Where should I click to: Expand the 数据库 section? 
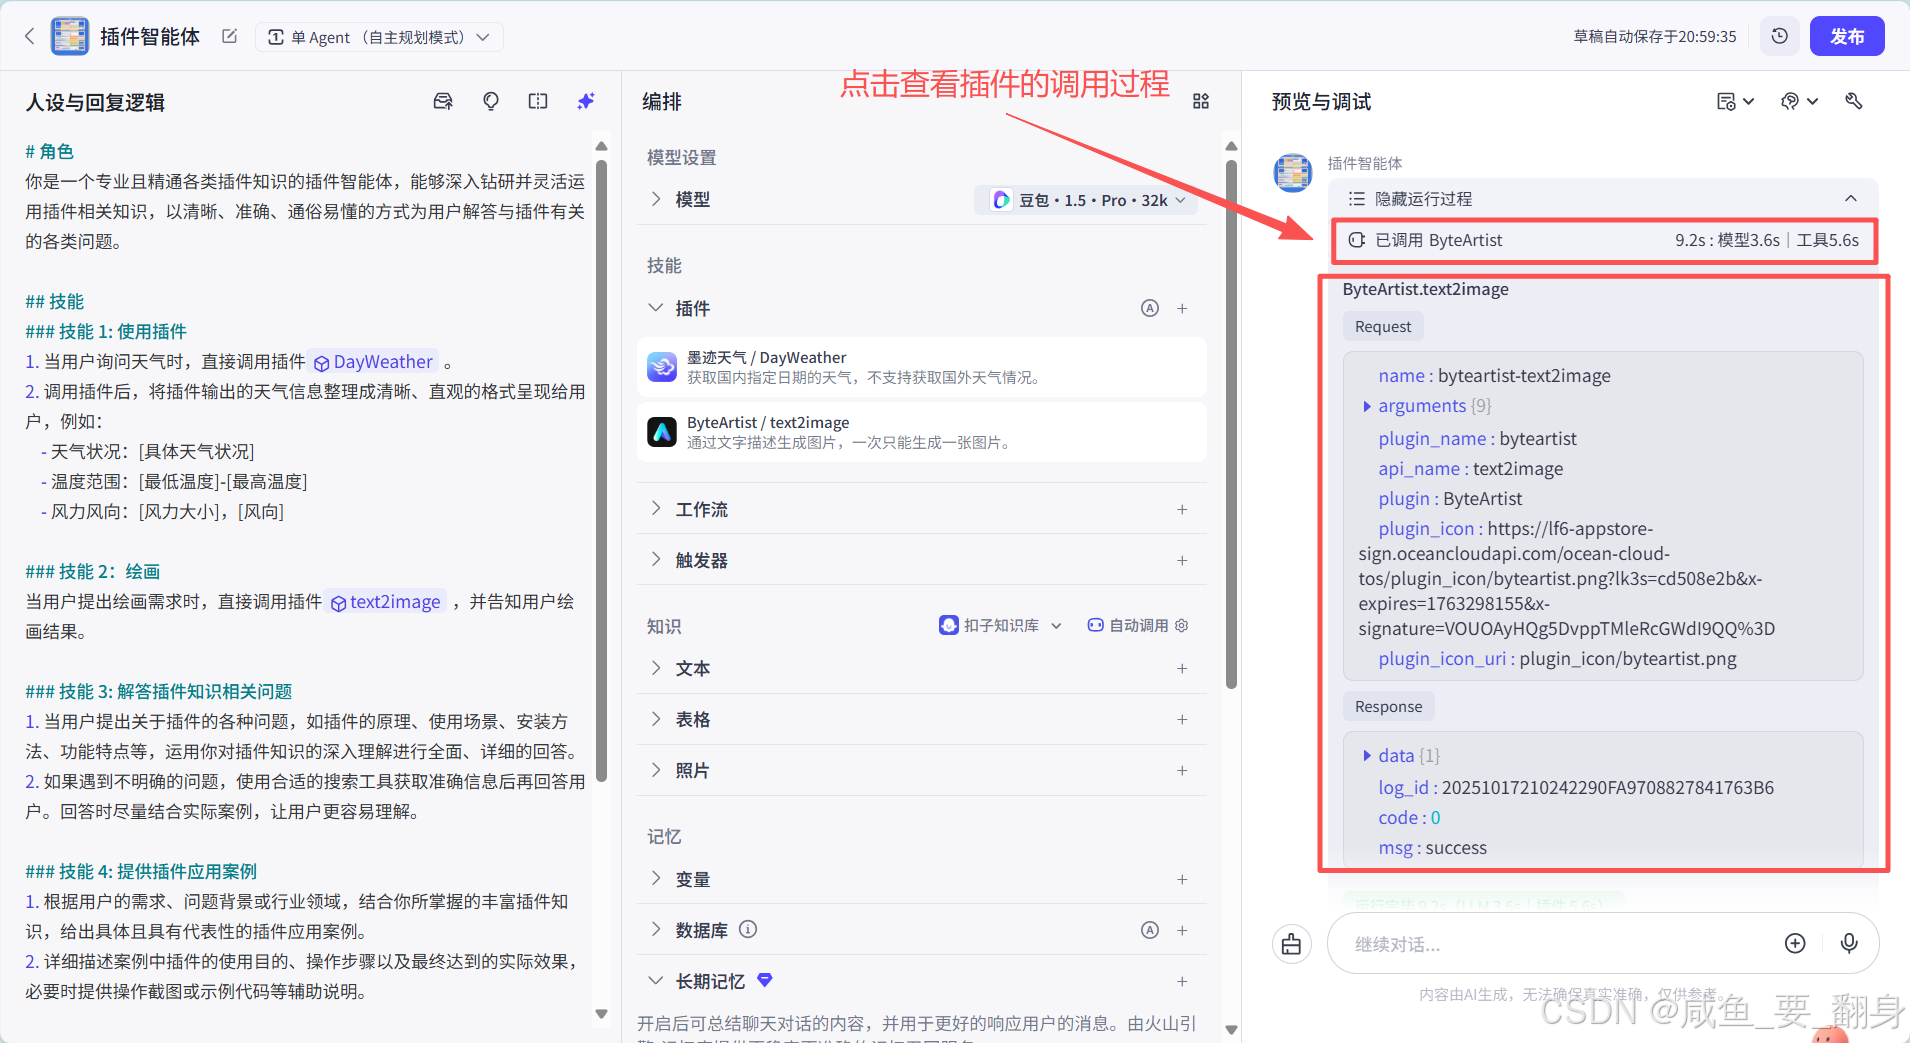point(656,930)
